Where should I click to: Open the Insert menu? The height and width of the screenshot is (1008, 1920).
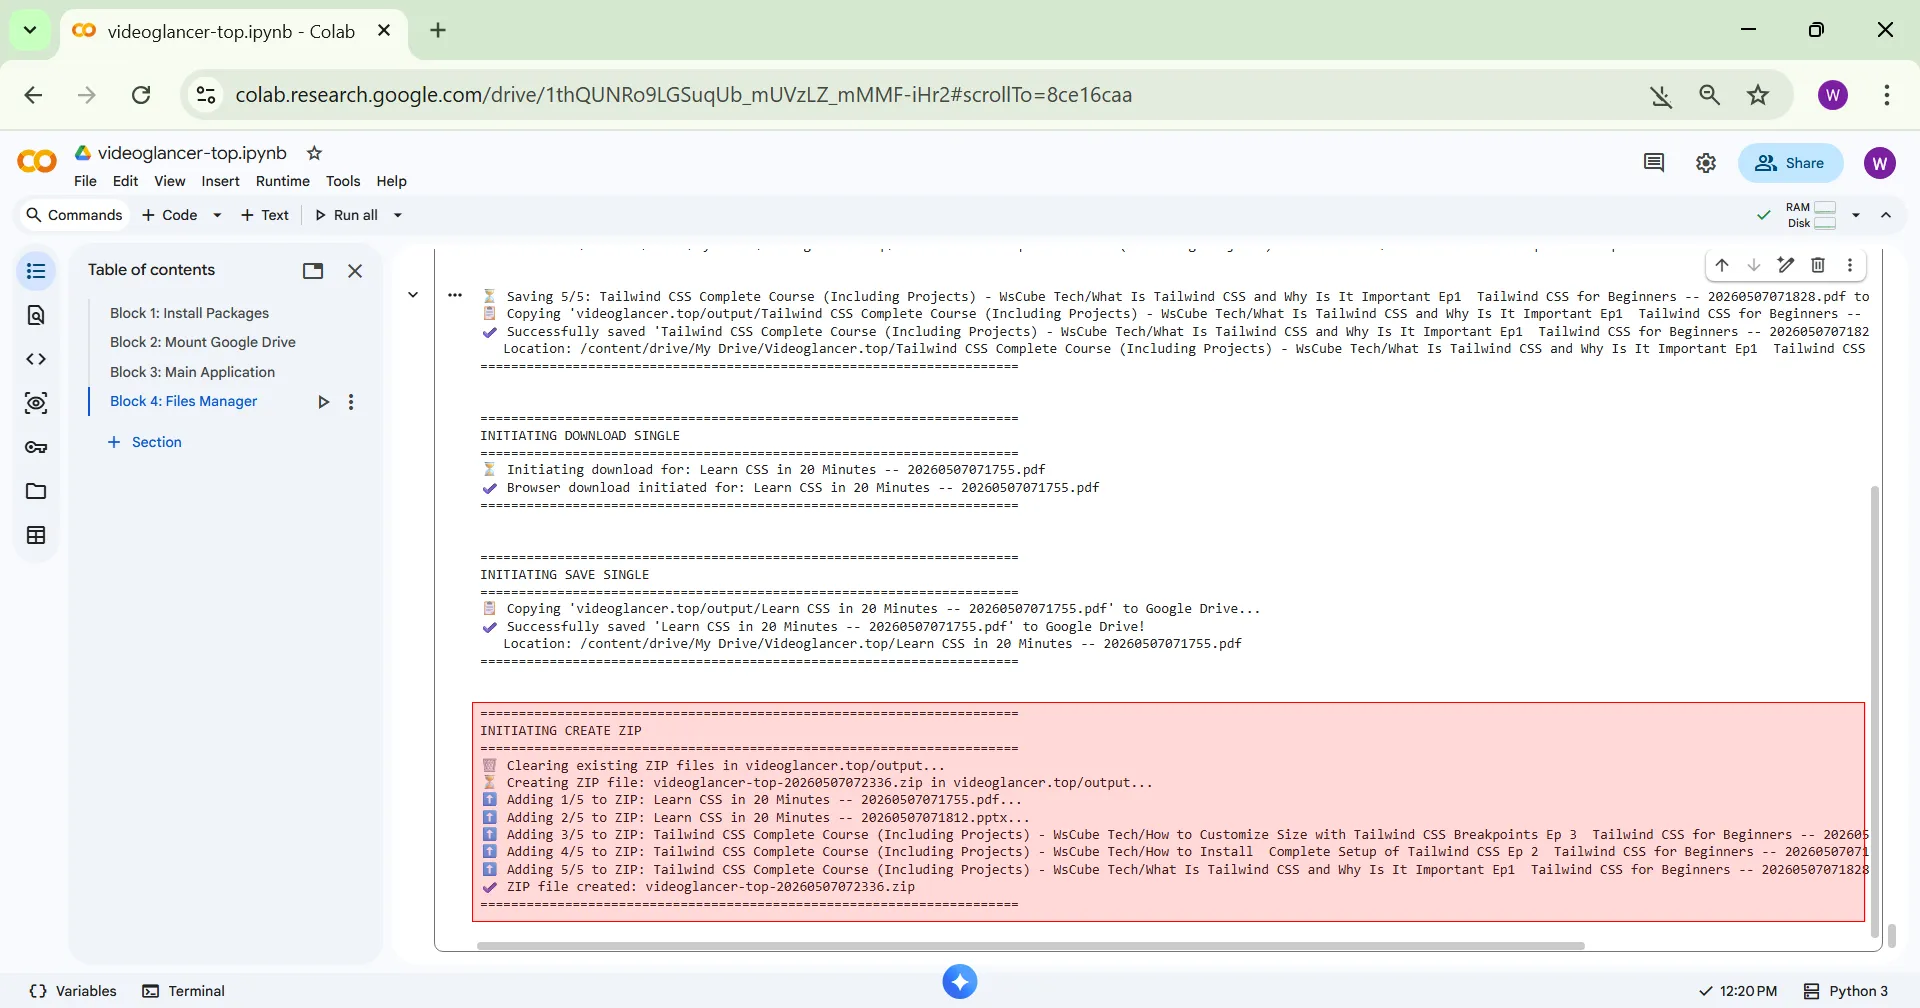220,181
